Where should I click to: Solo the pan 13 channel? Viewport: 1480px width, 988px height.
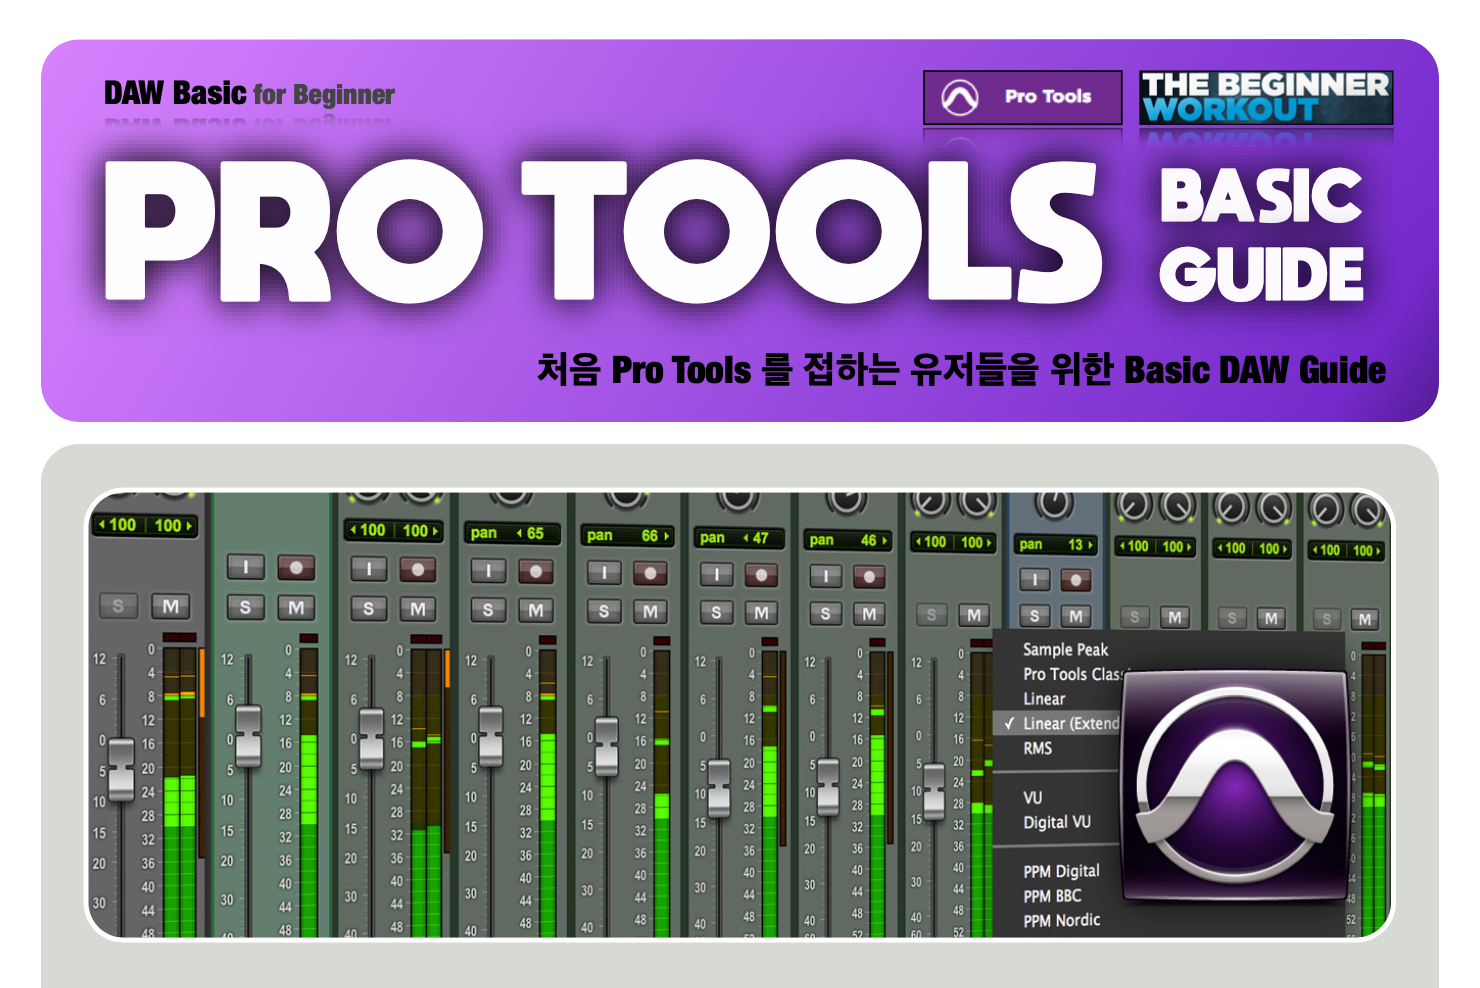(1034, 616)
